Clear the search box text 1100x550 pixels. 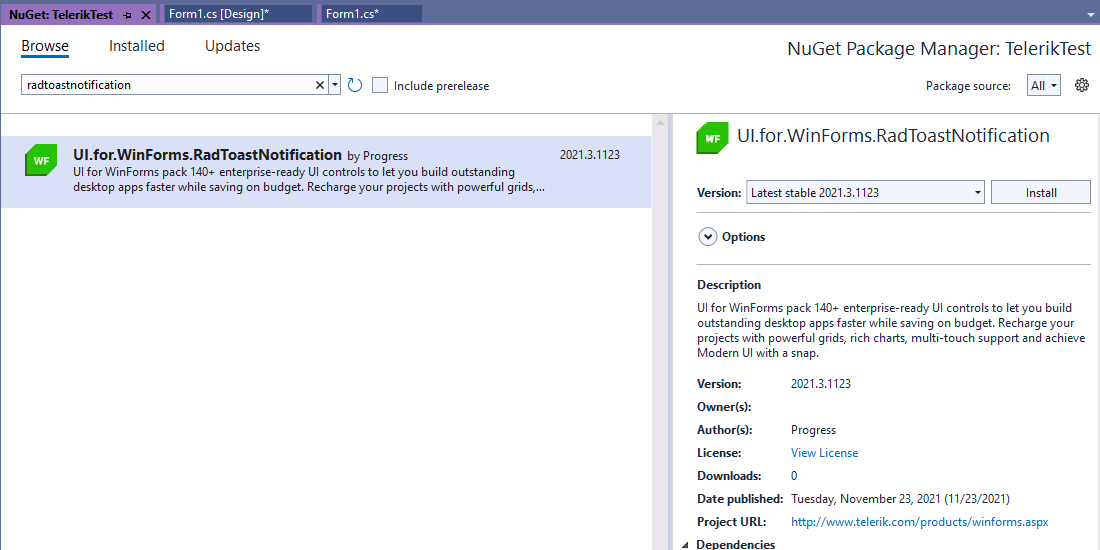pos(319,85)
